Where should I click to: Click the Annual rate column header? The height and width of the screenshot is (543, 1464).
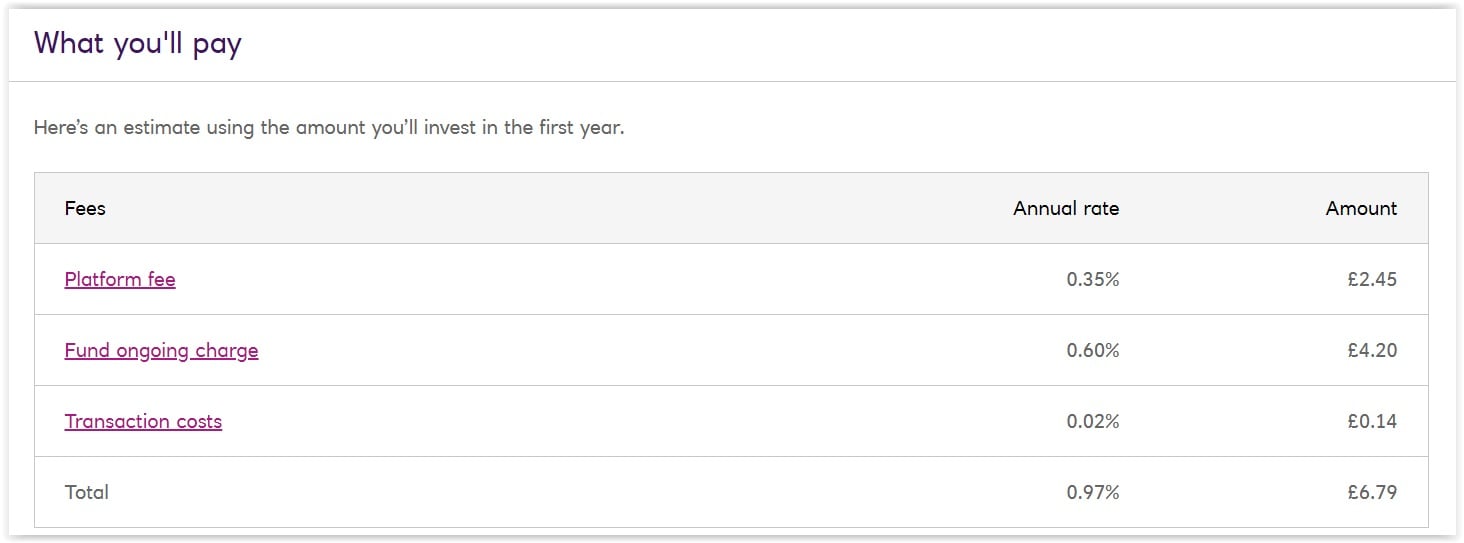[1066, 208]
